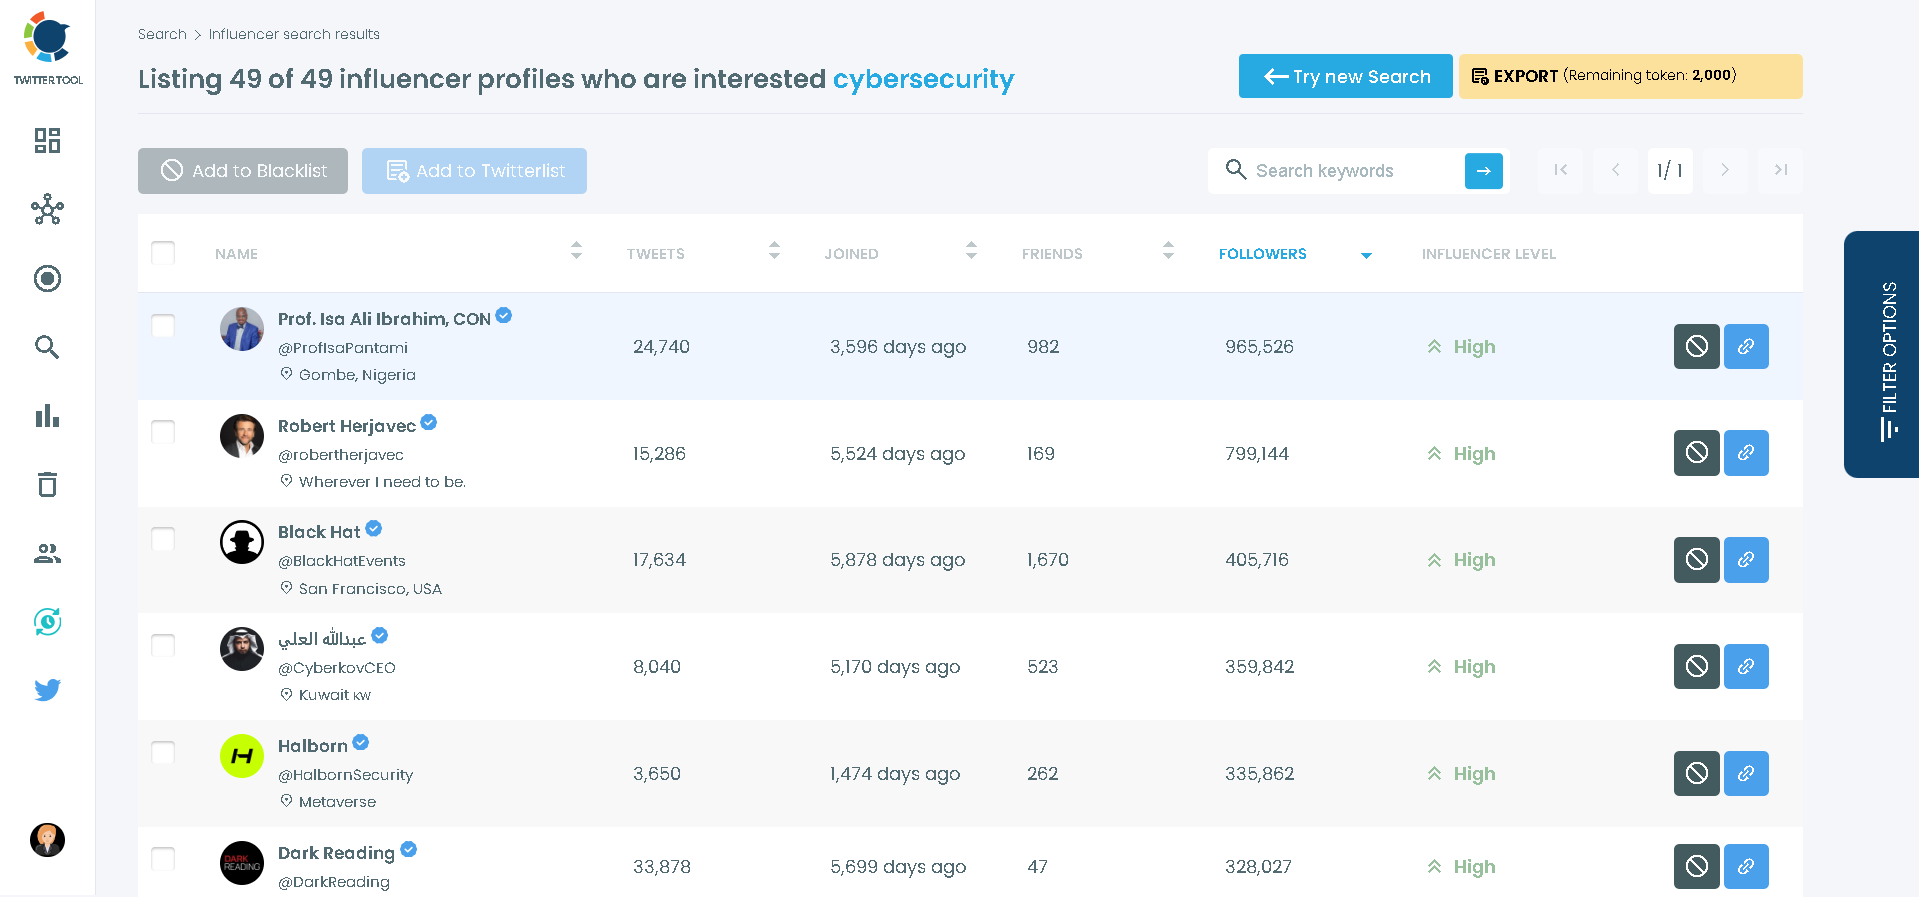Open link icon for @CyberkovCEO
Image resolution: width=1919 pixels, height=897 pixels.
(1746, 666)
